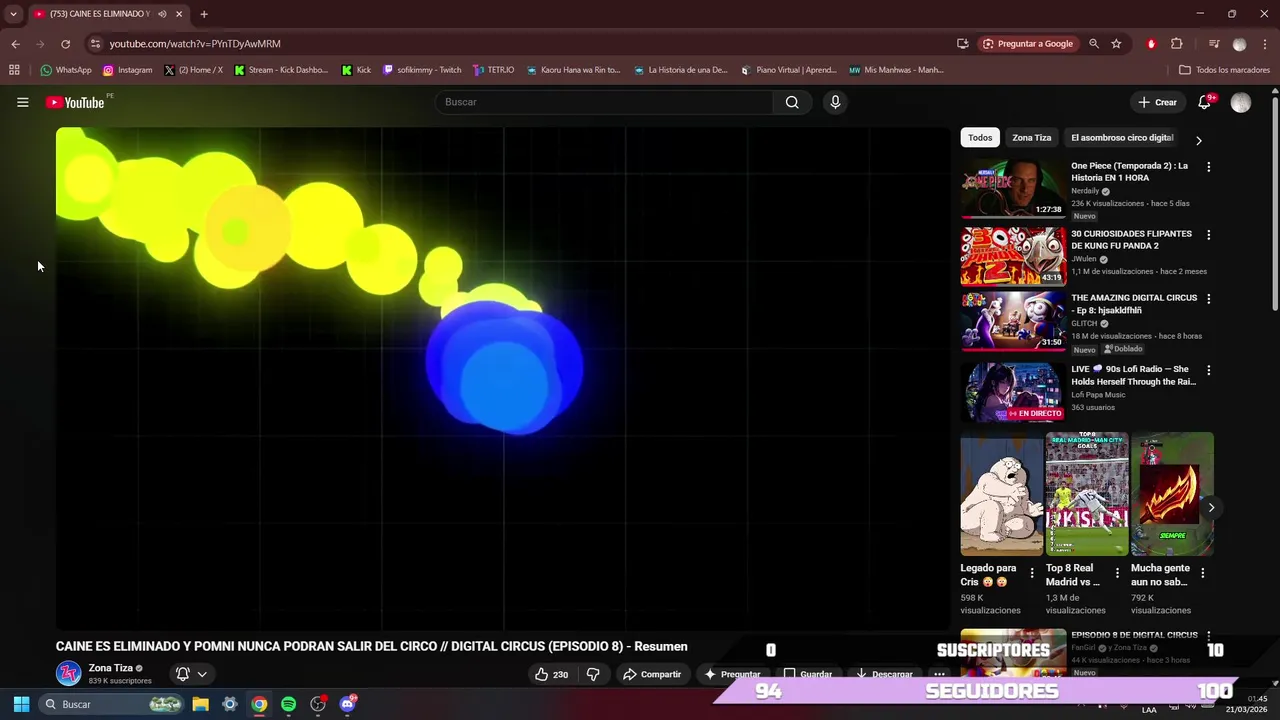This screenshot has height=720, width=1280.
Task: Open Kick bookmark link
Action: (x=356, y=70)
